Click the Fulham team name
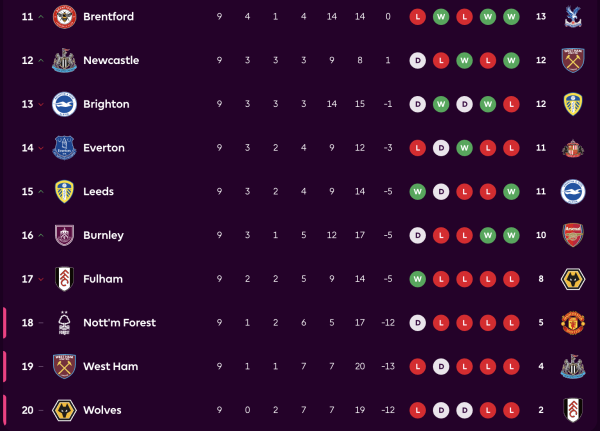 pyautogui.click(x=103, y=279)
